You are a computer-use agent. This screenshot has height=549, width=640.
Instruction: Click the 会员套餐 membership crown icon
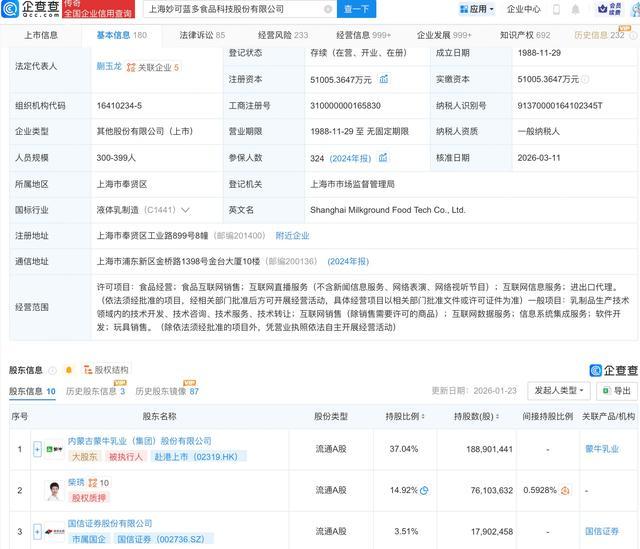[615, 9]
